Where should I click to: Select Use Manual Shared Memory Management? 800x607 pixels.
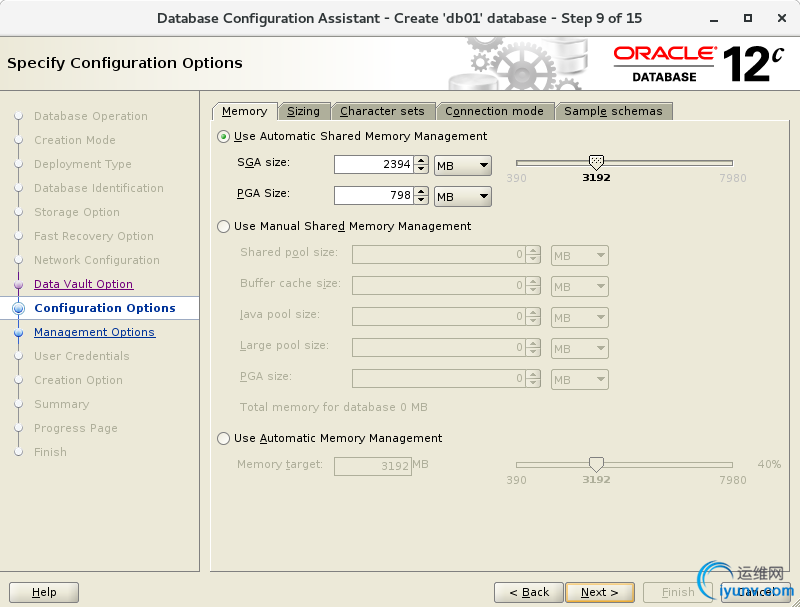223,226
